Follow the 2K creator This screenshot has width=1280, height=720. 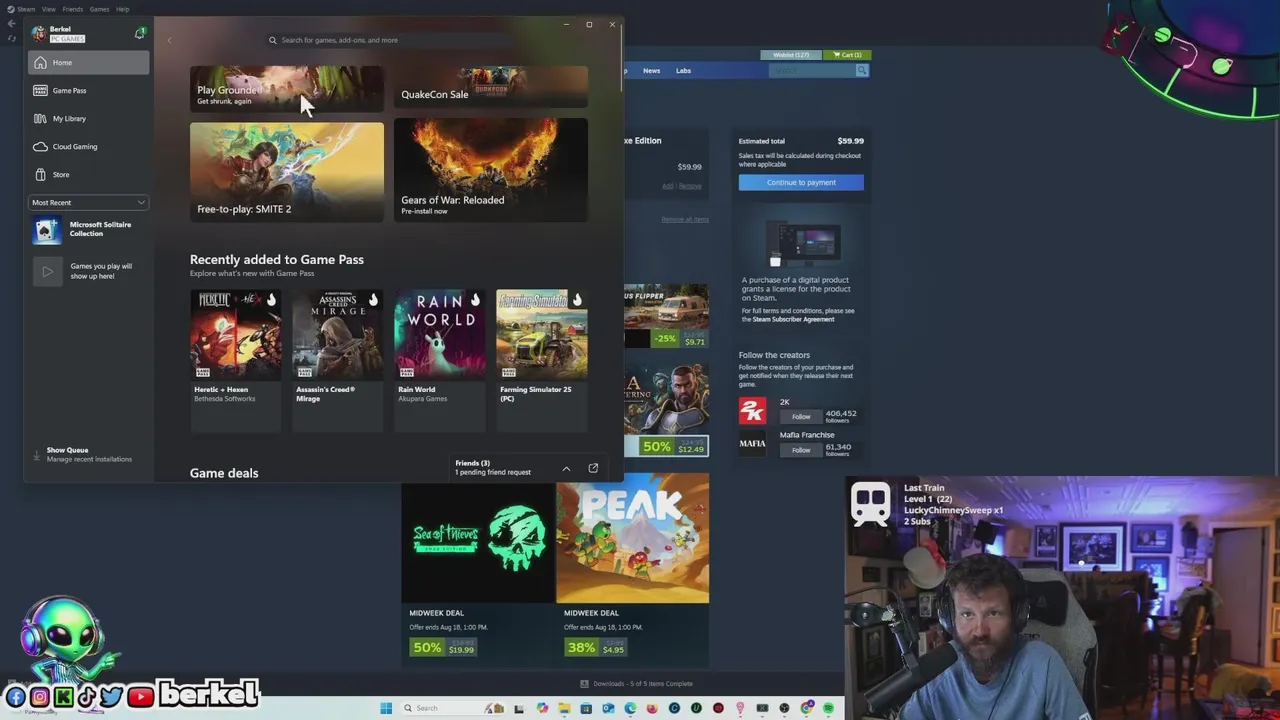pyautogui.click(x=801, y=416)
